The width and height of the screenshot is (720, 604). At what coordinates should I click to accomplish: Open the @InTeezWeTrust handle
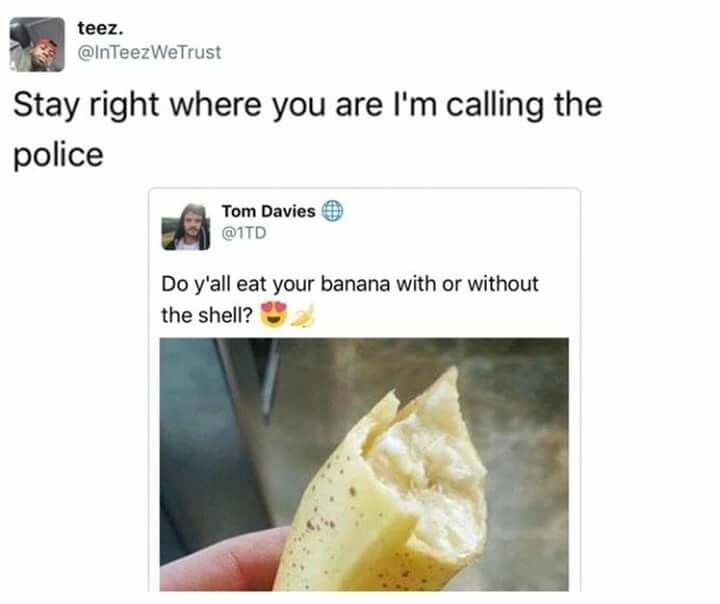click(x=150, y=52)
